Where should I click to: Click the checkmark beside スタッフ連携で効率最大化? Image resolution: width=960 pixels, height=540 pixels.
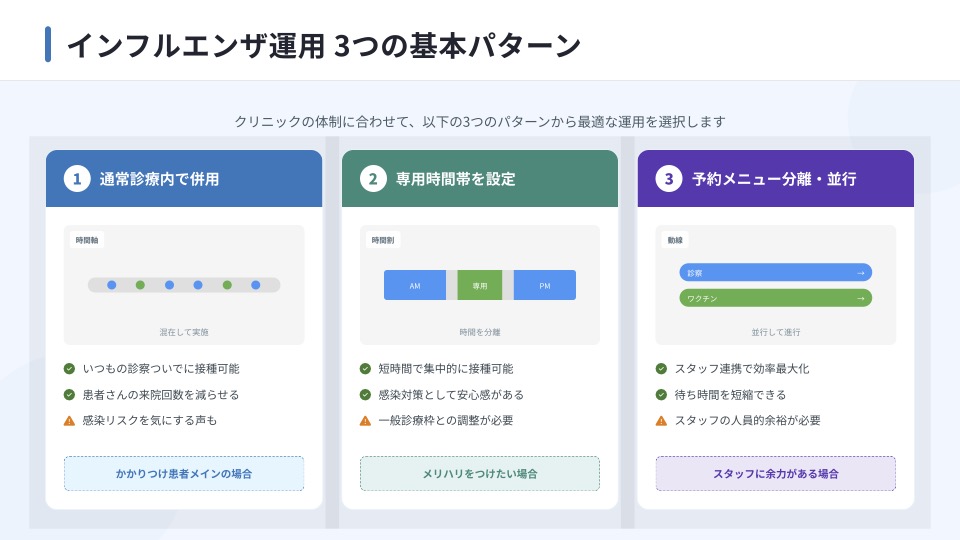tap(661, 369)
